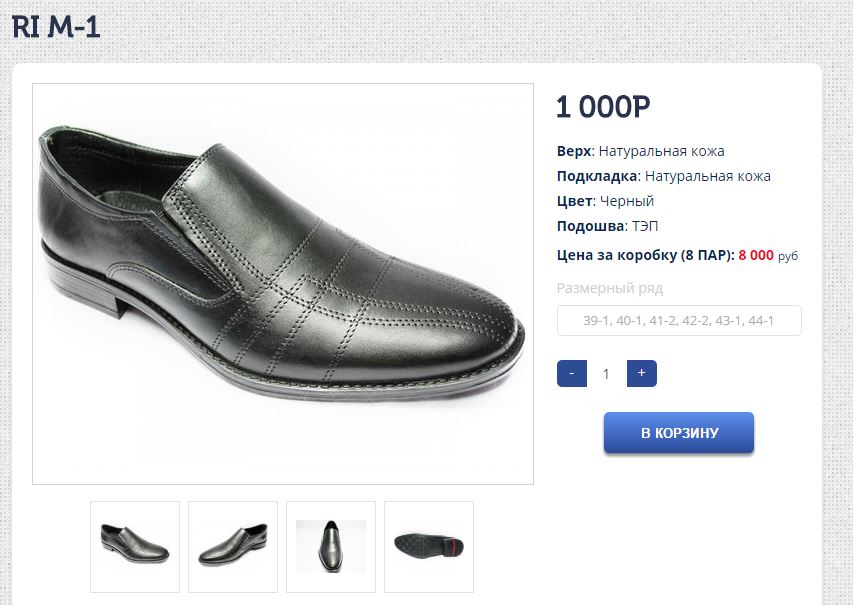Increase quantity with the plus button
This screenshot has width=853, height=605.
point(641,374)
